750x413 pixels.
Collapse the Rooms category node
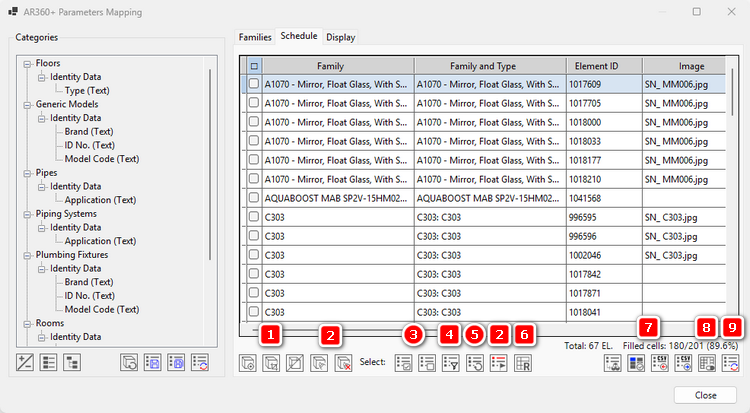click(x=27, y=324)
